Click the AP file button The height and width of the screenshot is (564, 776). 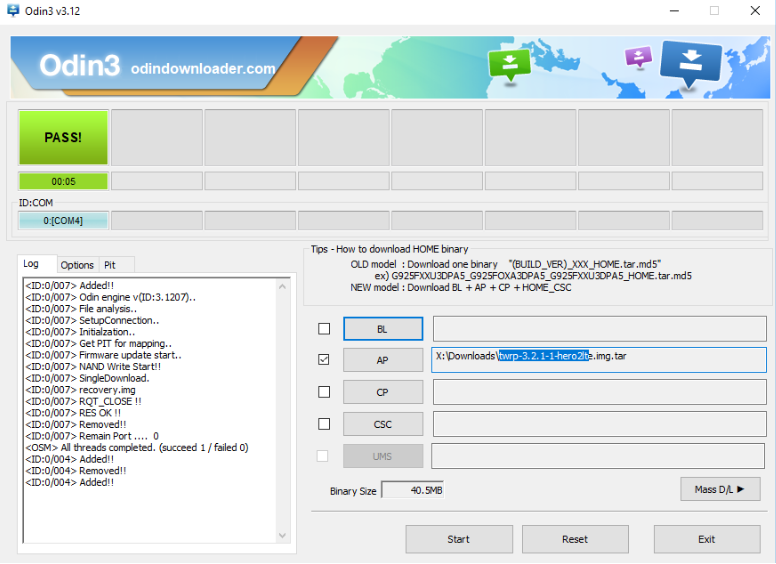coord(383,360)
